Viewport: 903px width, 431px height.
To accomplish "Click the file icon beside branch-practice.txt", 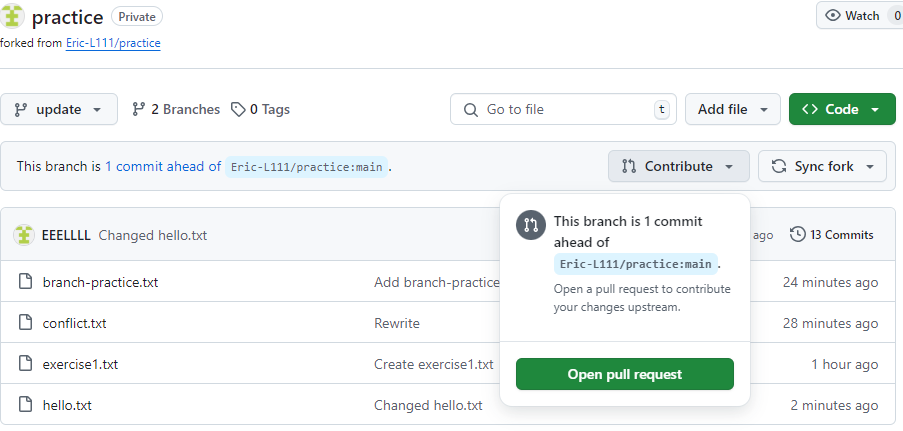I will tap(25, 282).
